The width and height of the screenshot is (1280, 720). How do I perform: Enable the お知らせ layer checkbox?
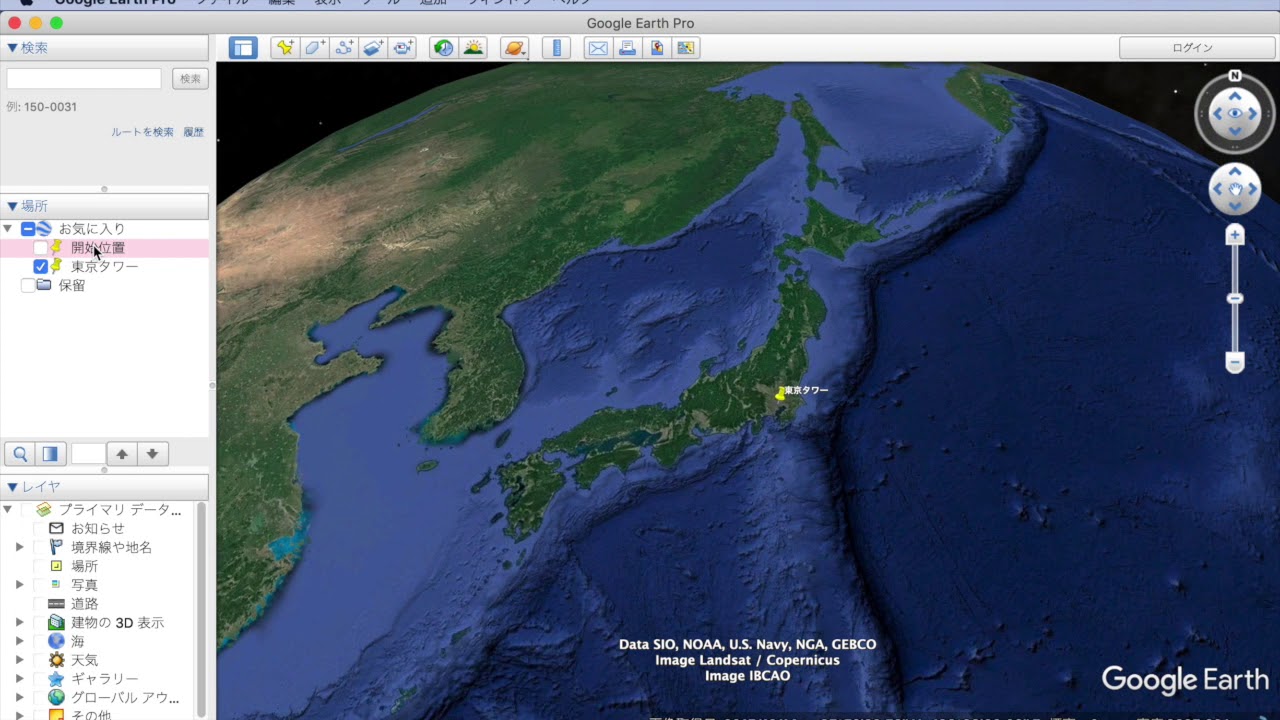coord(40,528)
